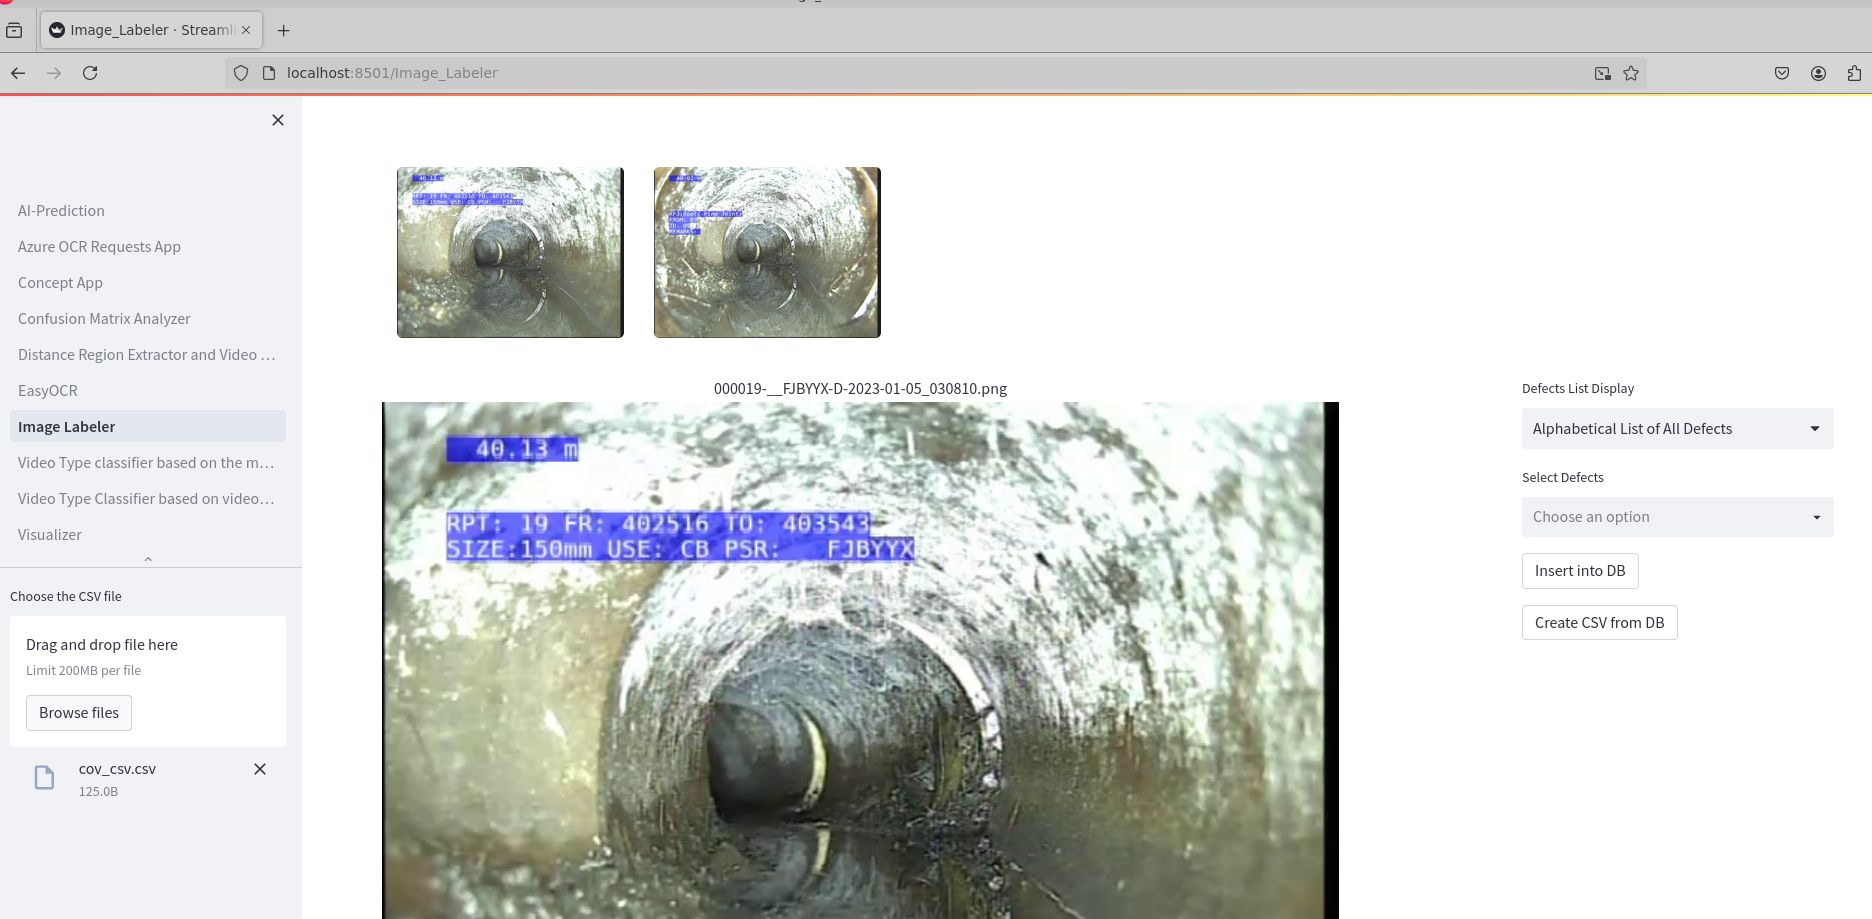Remove the cov_csv.csv uploaded file
Viewport: 1872px width, 919px height.
(260, 769)
